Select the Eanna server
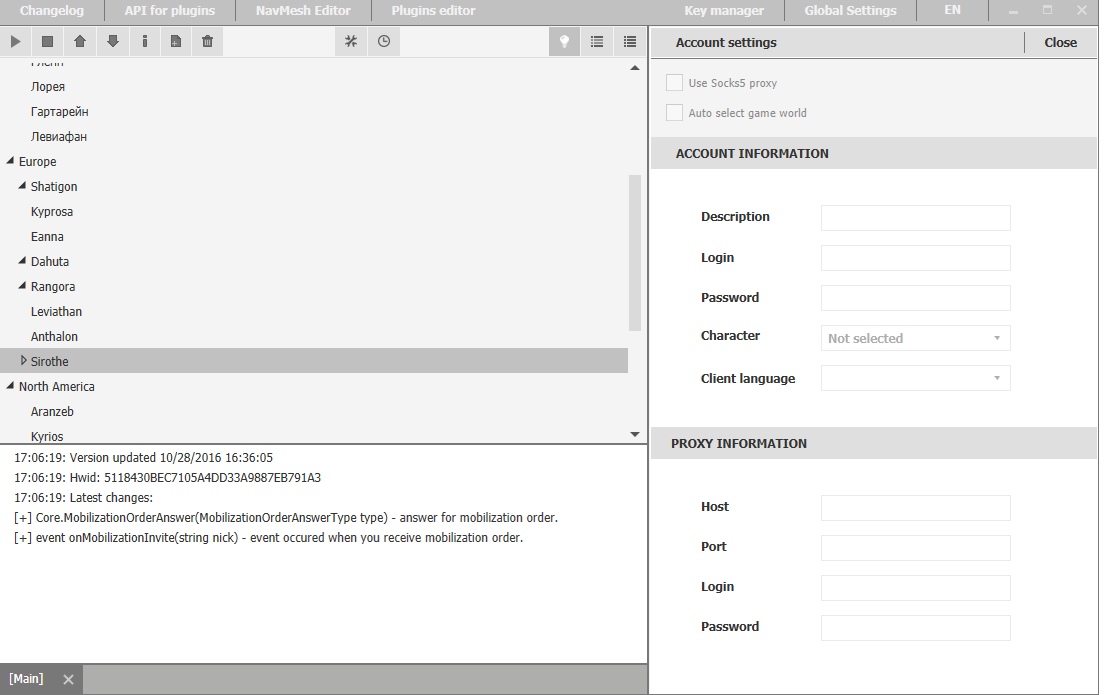Viewport: 1113px width, 695px height. [x=48, y=236]
